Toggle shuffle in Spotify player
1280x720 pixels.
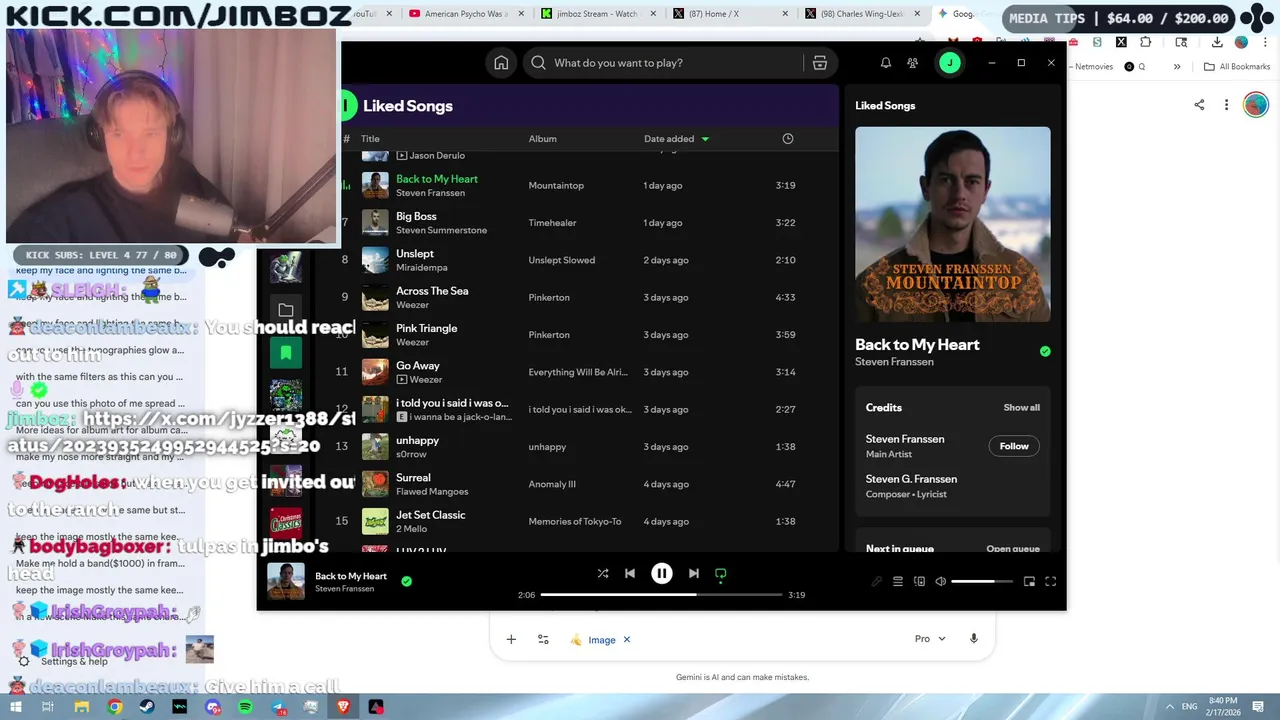(x=603, y=574)
